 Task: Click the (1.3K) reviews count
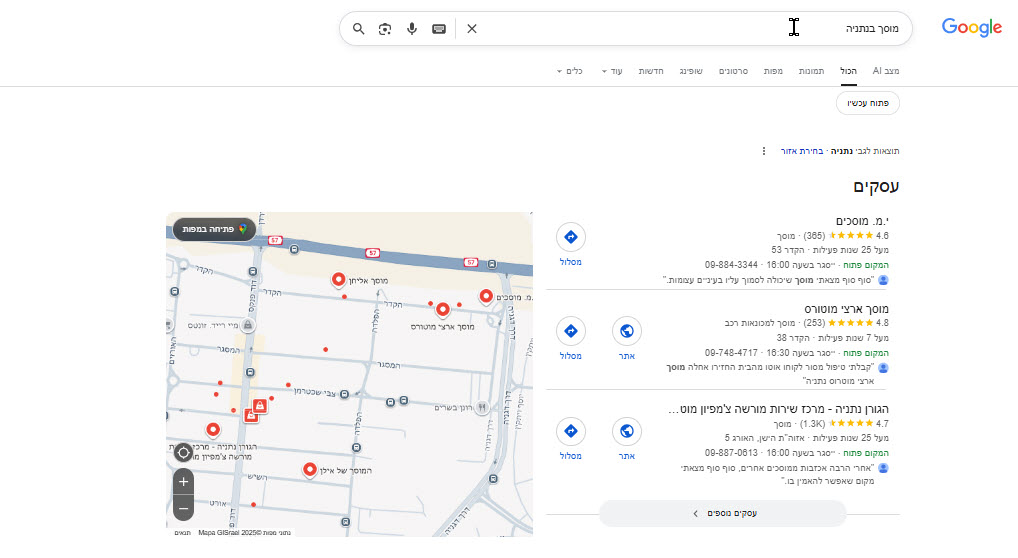(813, 424)
